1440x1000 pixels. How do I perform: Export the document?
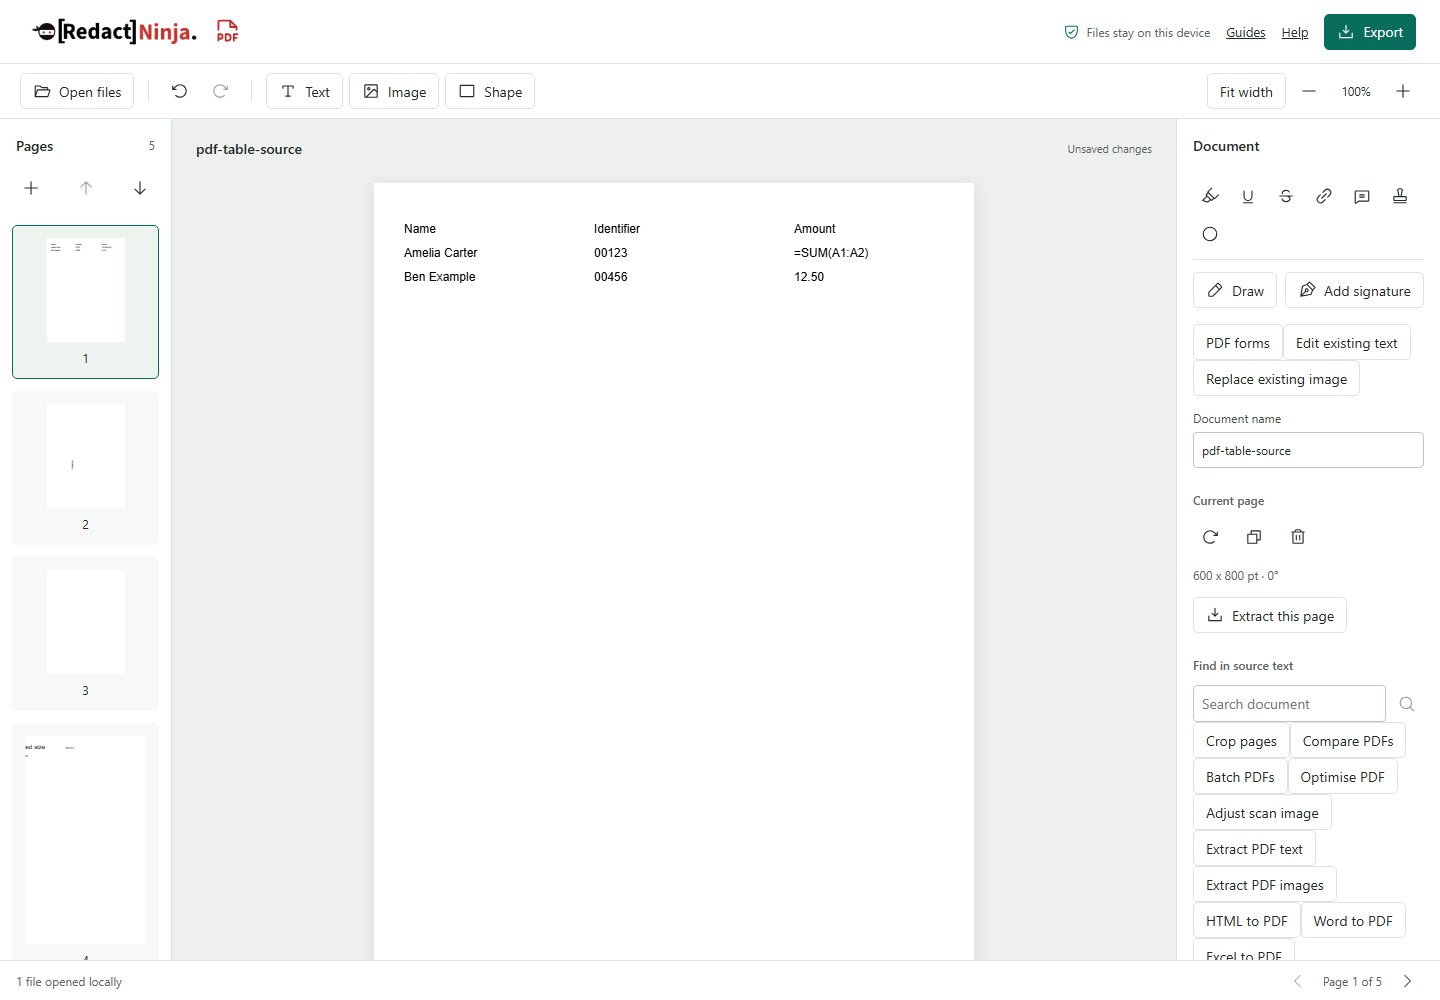[1370, 32]
